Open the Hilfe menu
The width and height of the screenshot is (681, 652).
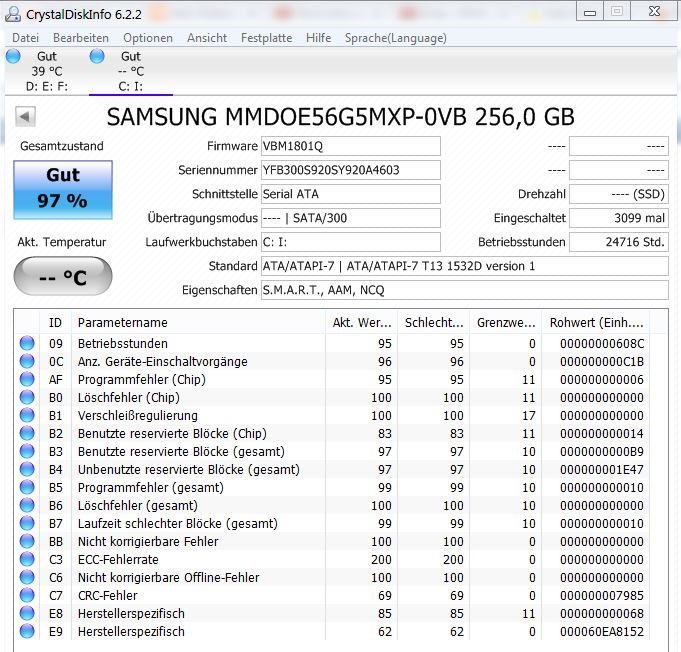coord(318,38)
